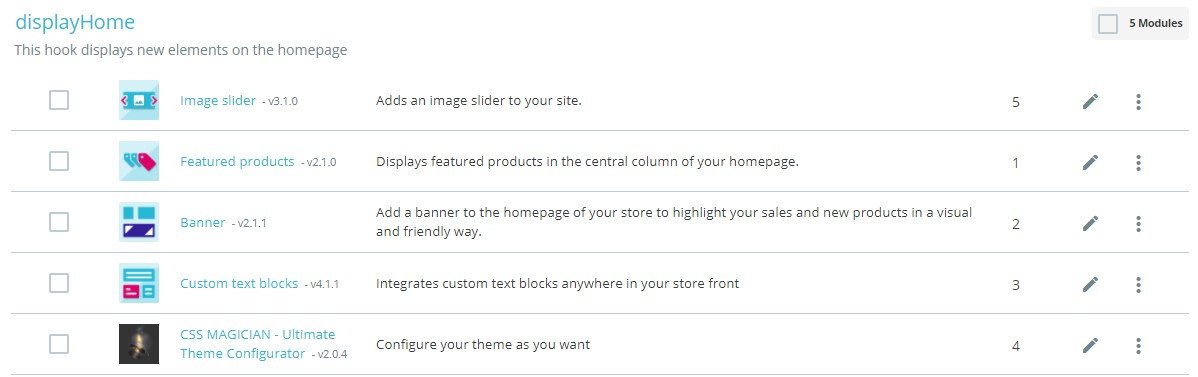
Task: Click the edit pencil for Featured products
Action: pyautogui.click(x=1090, y=162)
